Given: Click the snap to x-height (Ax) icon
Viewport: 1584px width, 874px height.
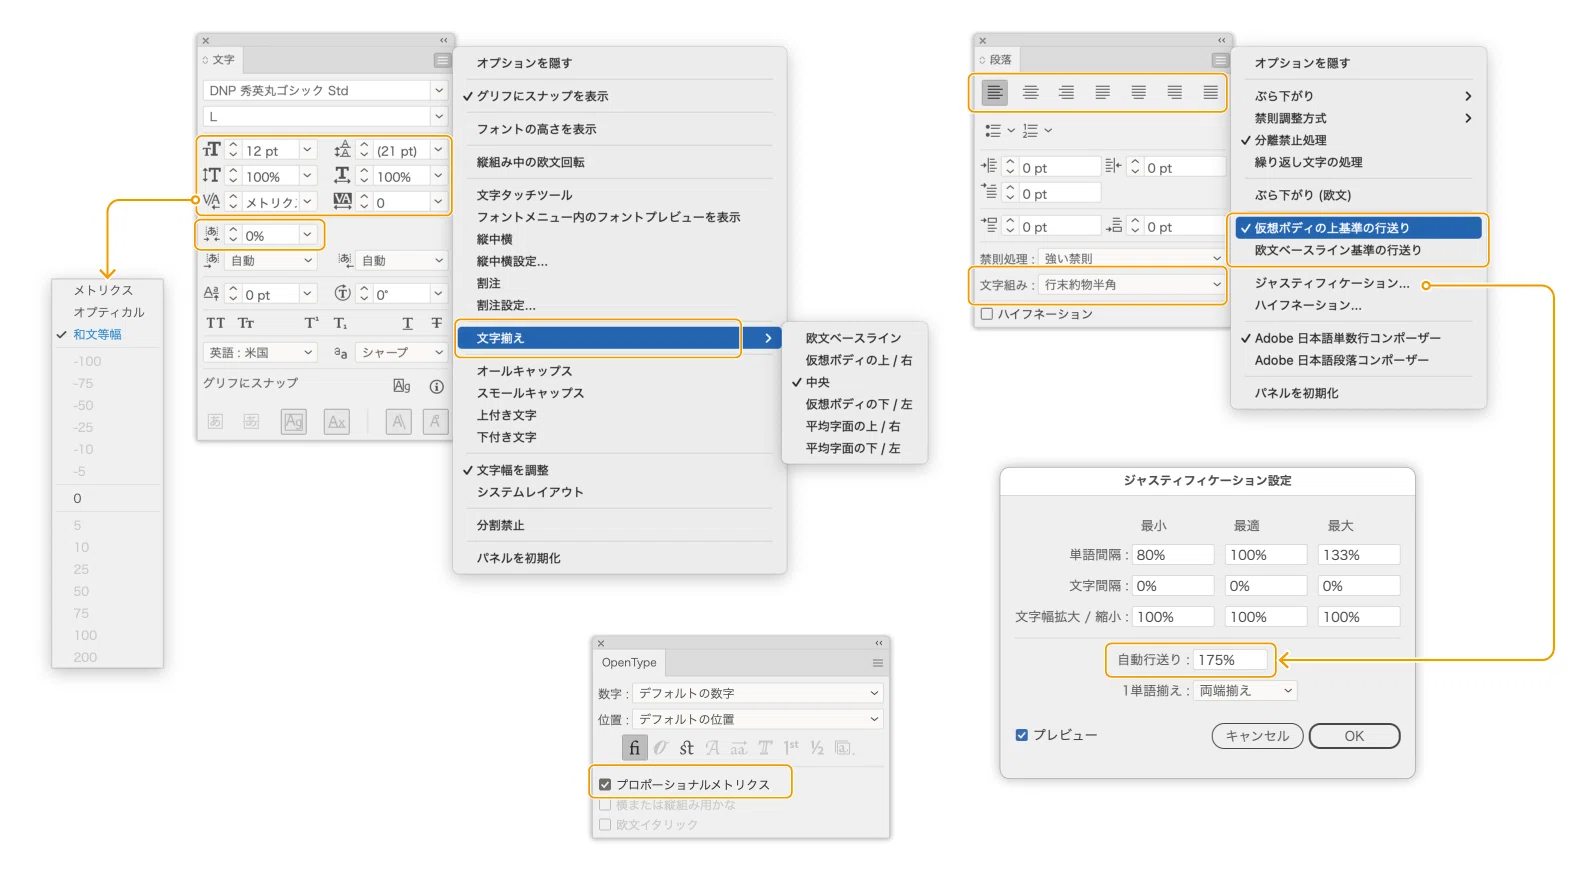Looking at the screenshot, I should tap(337, 422).
